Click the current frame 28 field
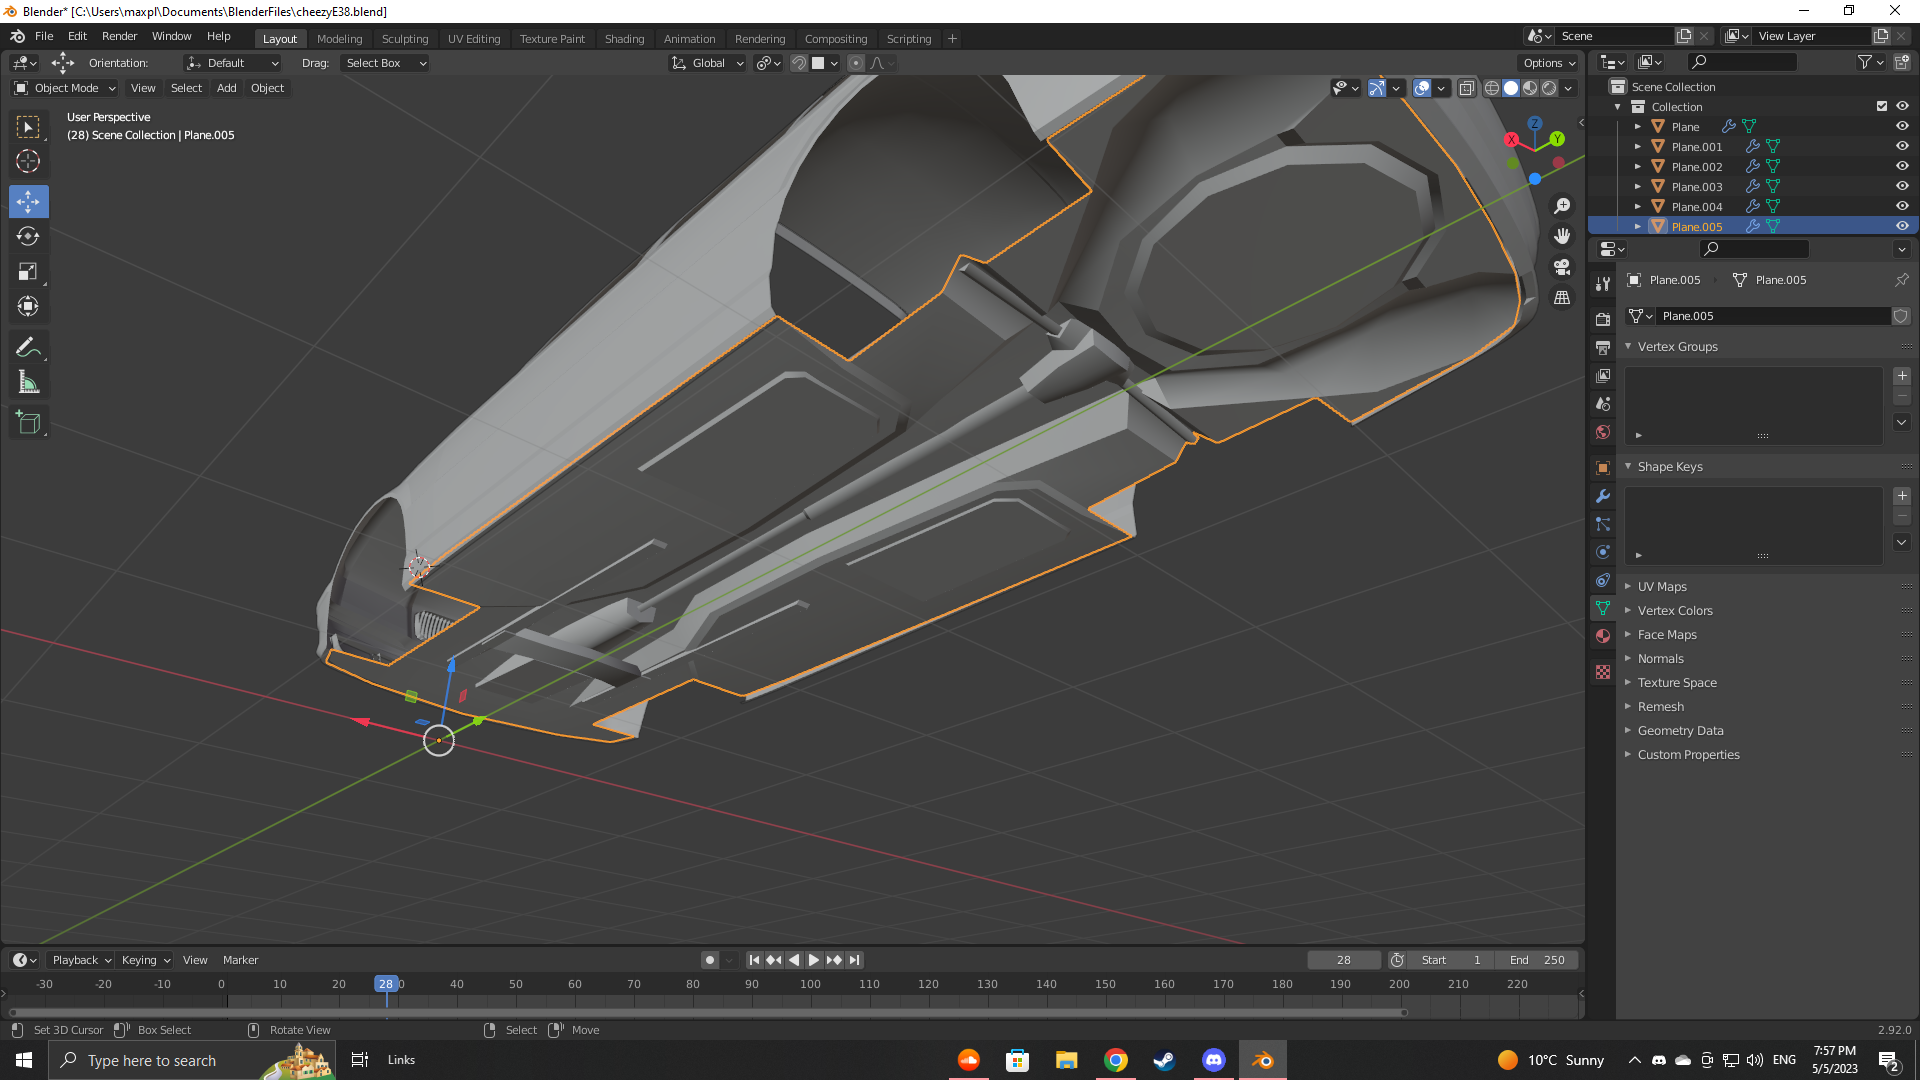Screen dimensions: 1920x1080 1343,960
